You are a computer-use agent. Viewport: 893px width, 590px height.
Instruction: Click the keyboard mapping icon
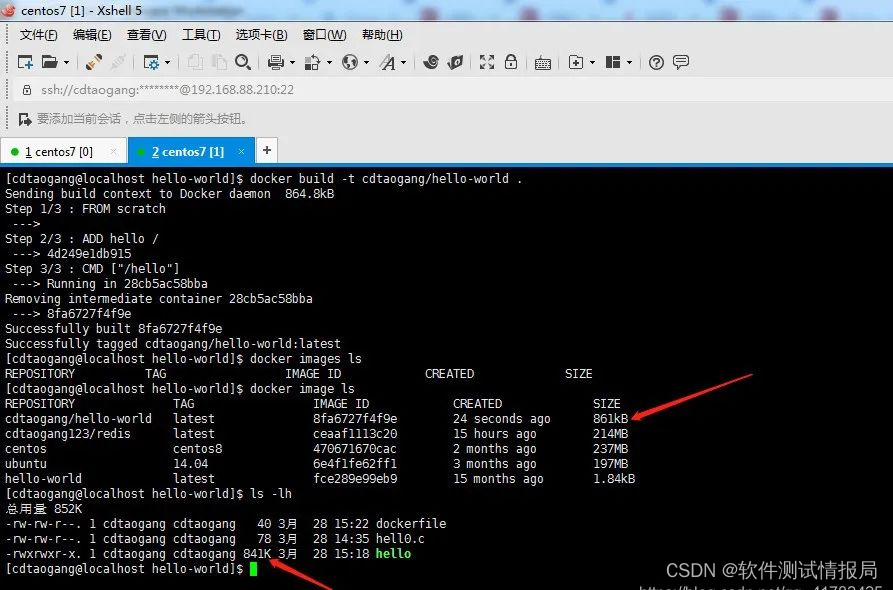543,63
